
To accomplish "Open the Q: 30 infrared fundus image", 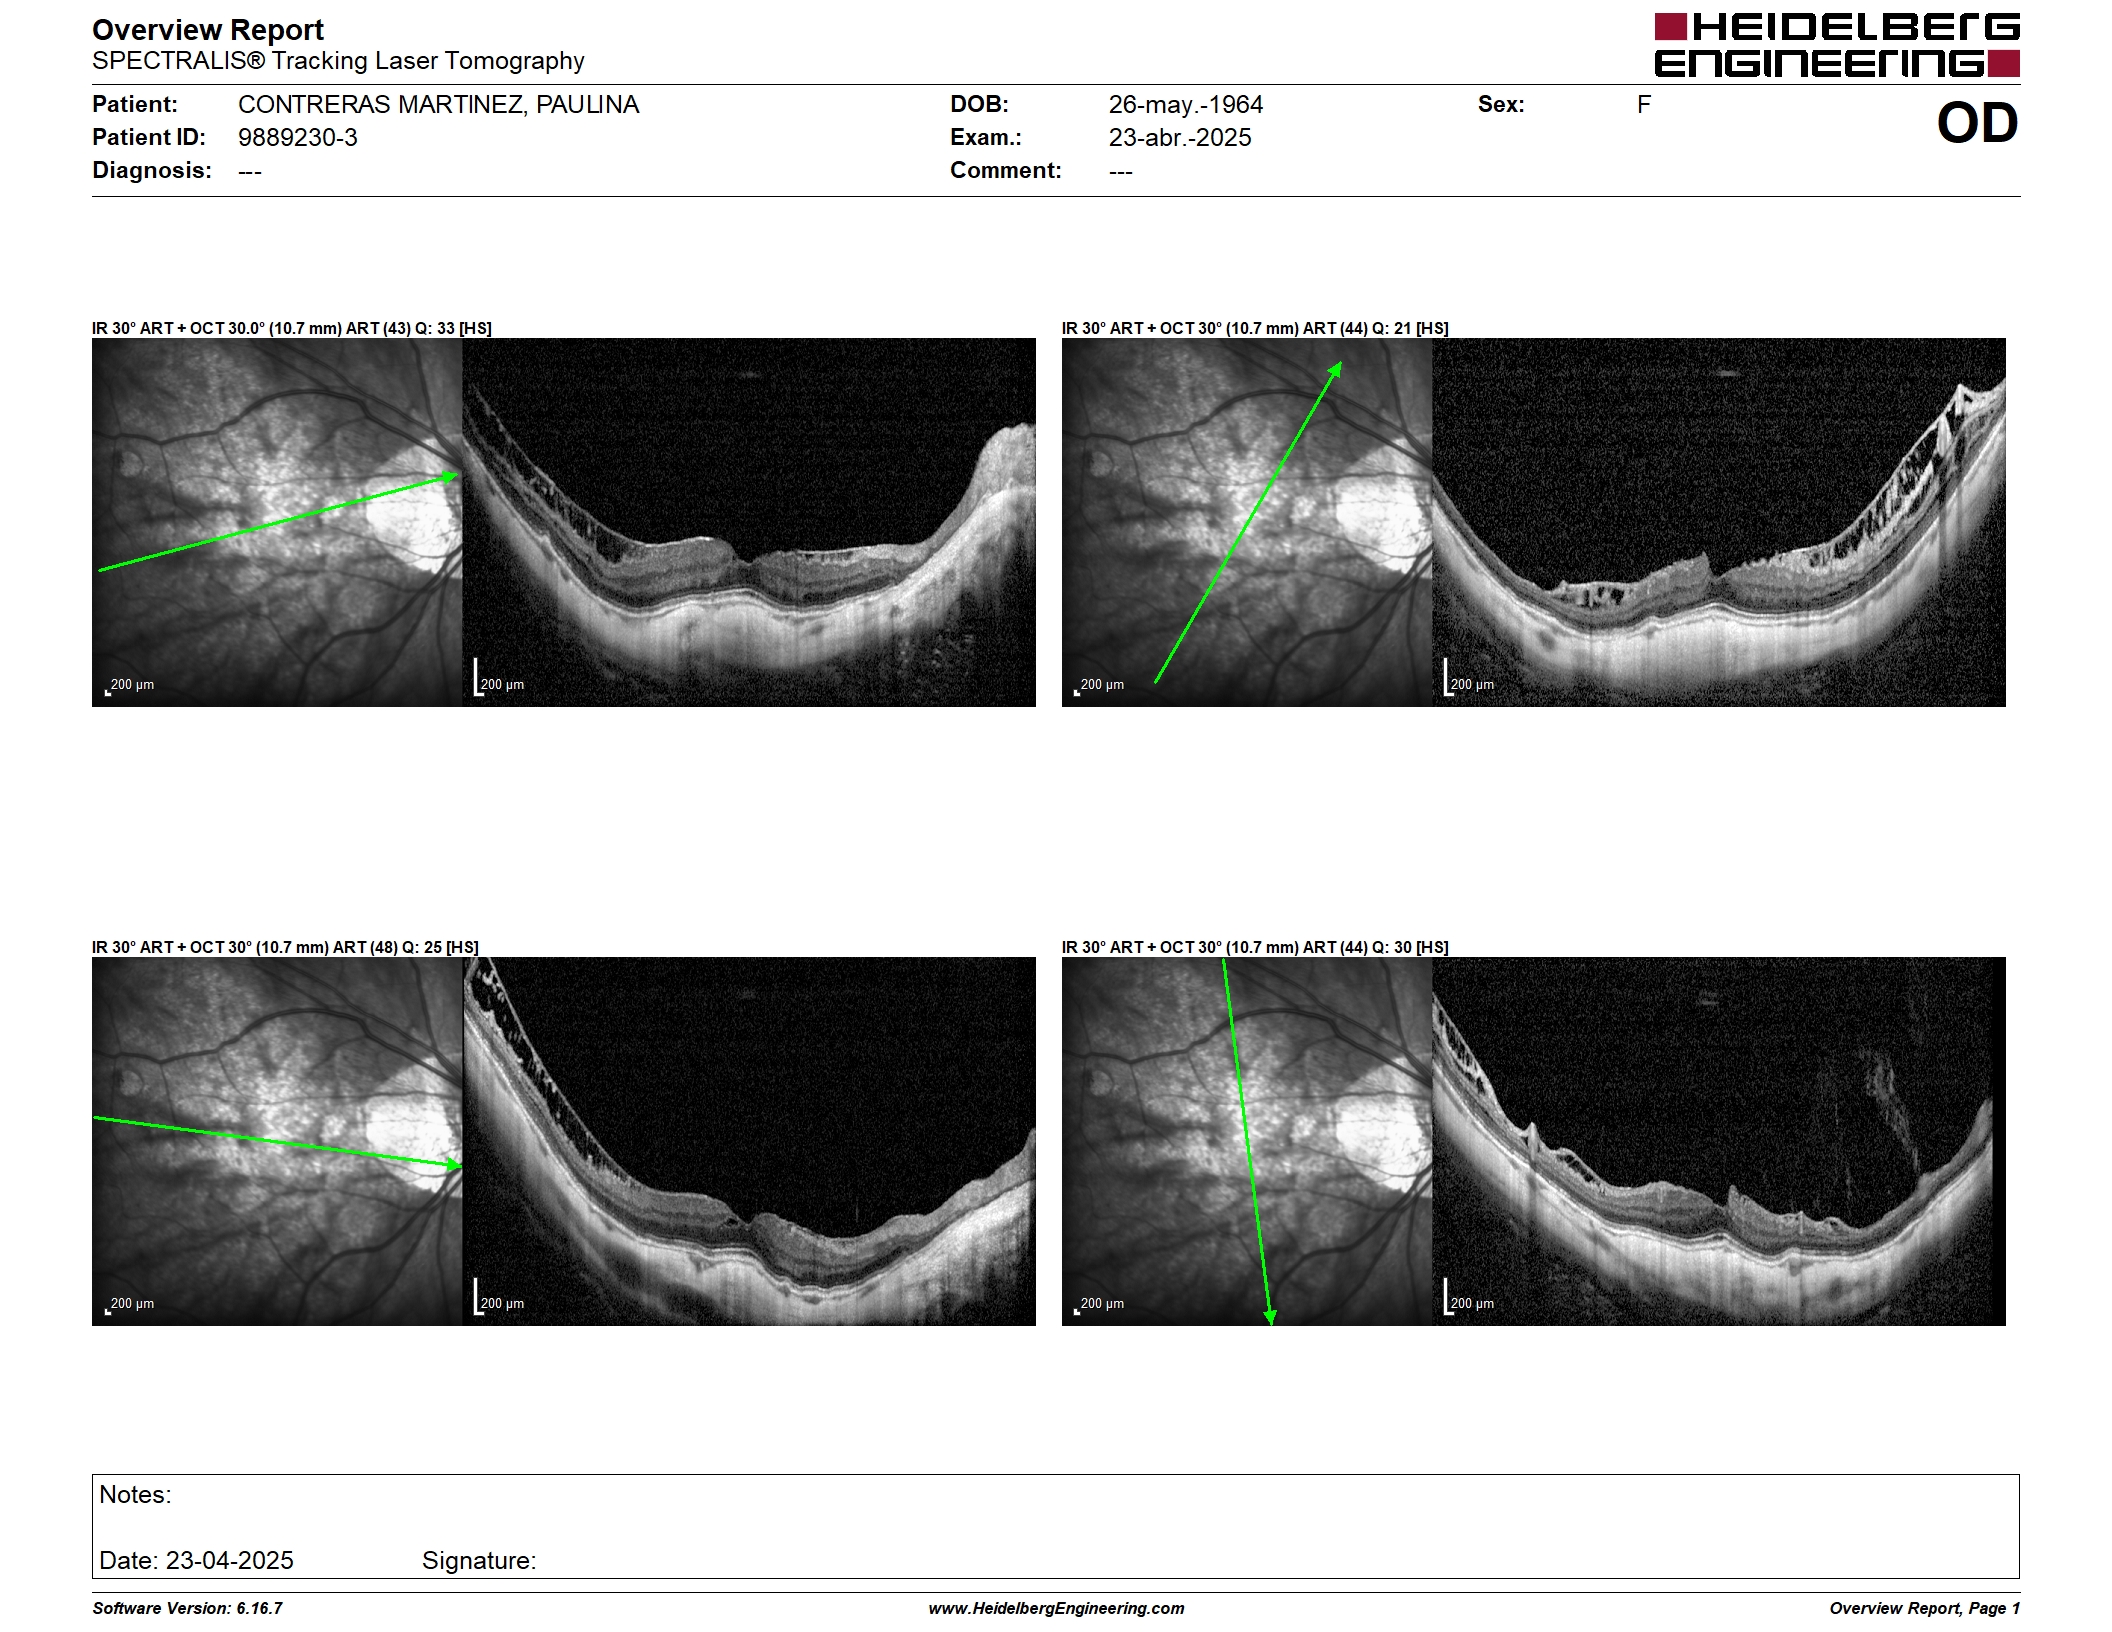I will [x=1247, y=1141].
